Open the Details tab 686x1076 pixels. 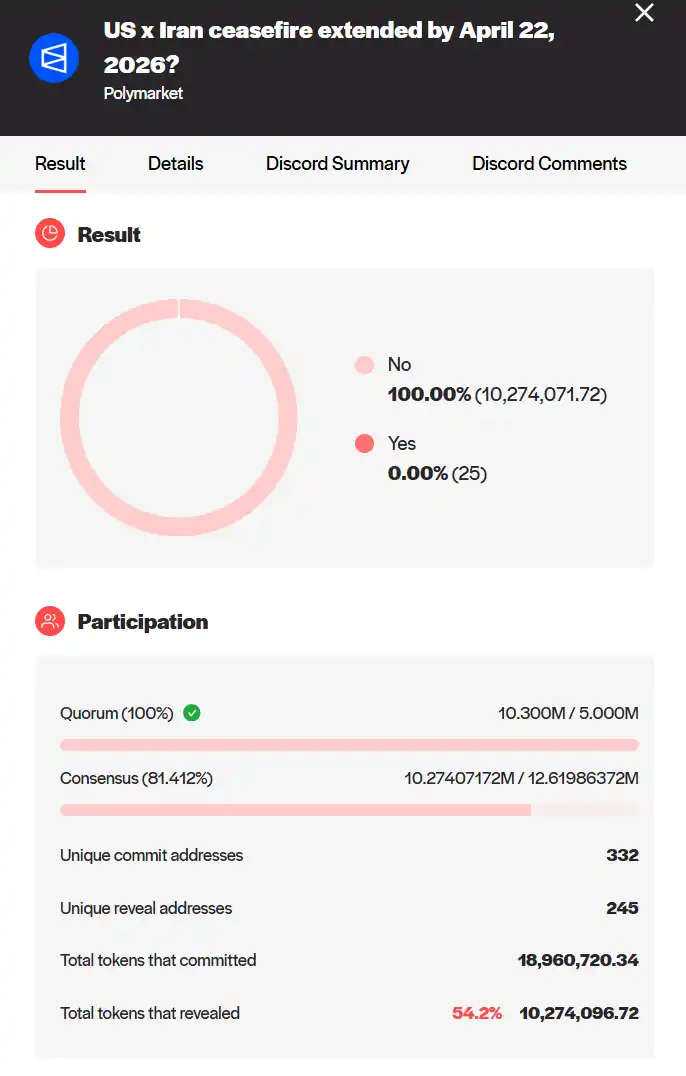pyautogui.click(x=175, y=164)
